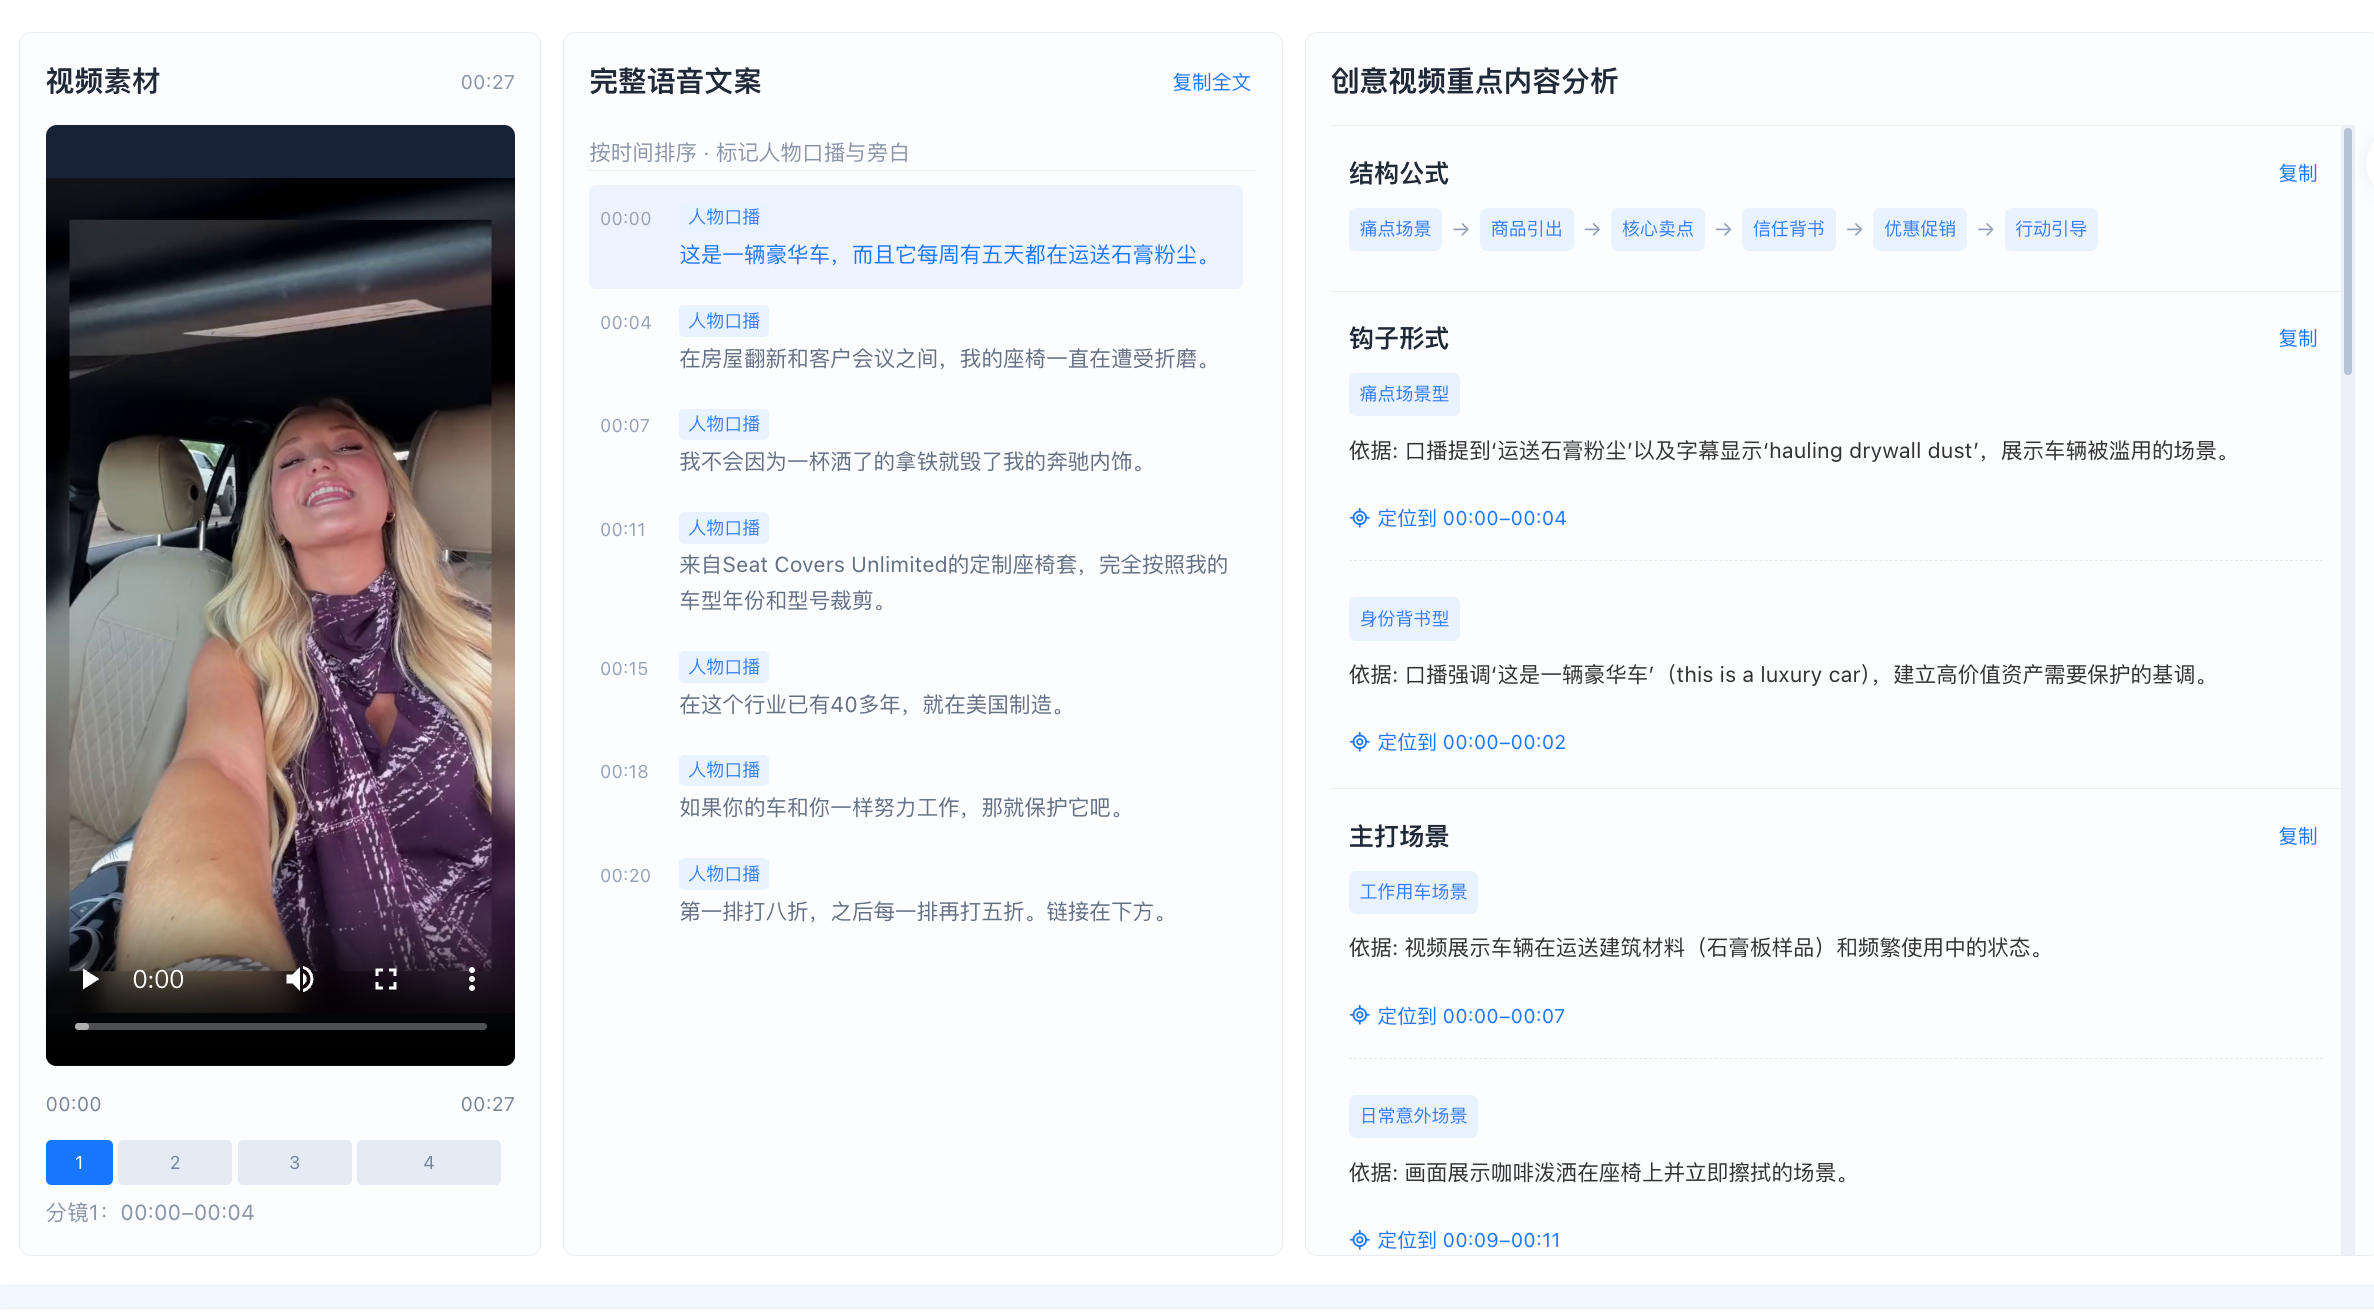2374x1312 pixels.
Task: Click 复制全文 to copy full script
Action: click(x=1211, y=82)
